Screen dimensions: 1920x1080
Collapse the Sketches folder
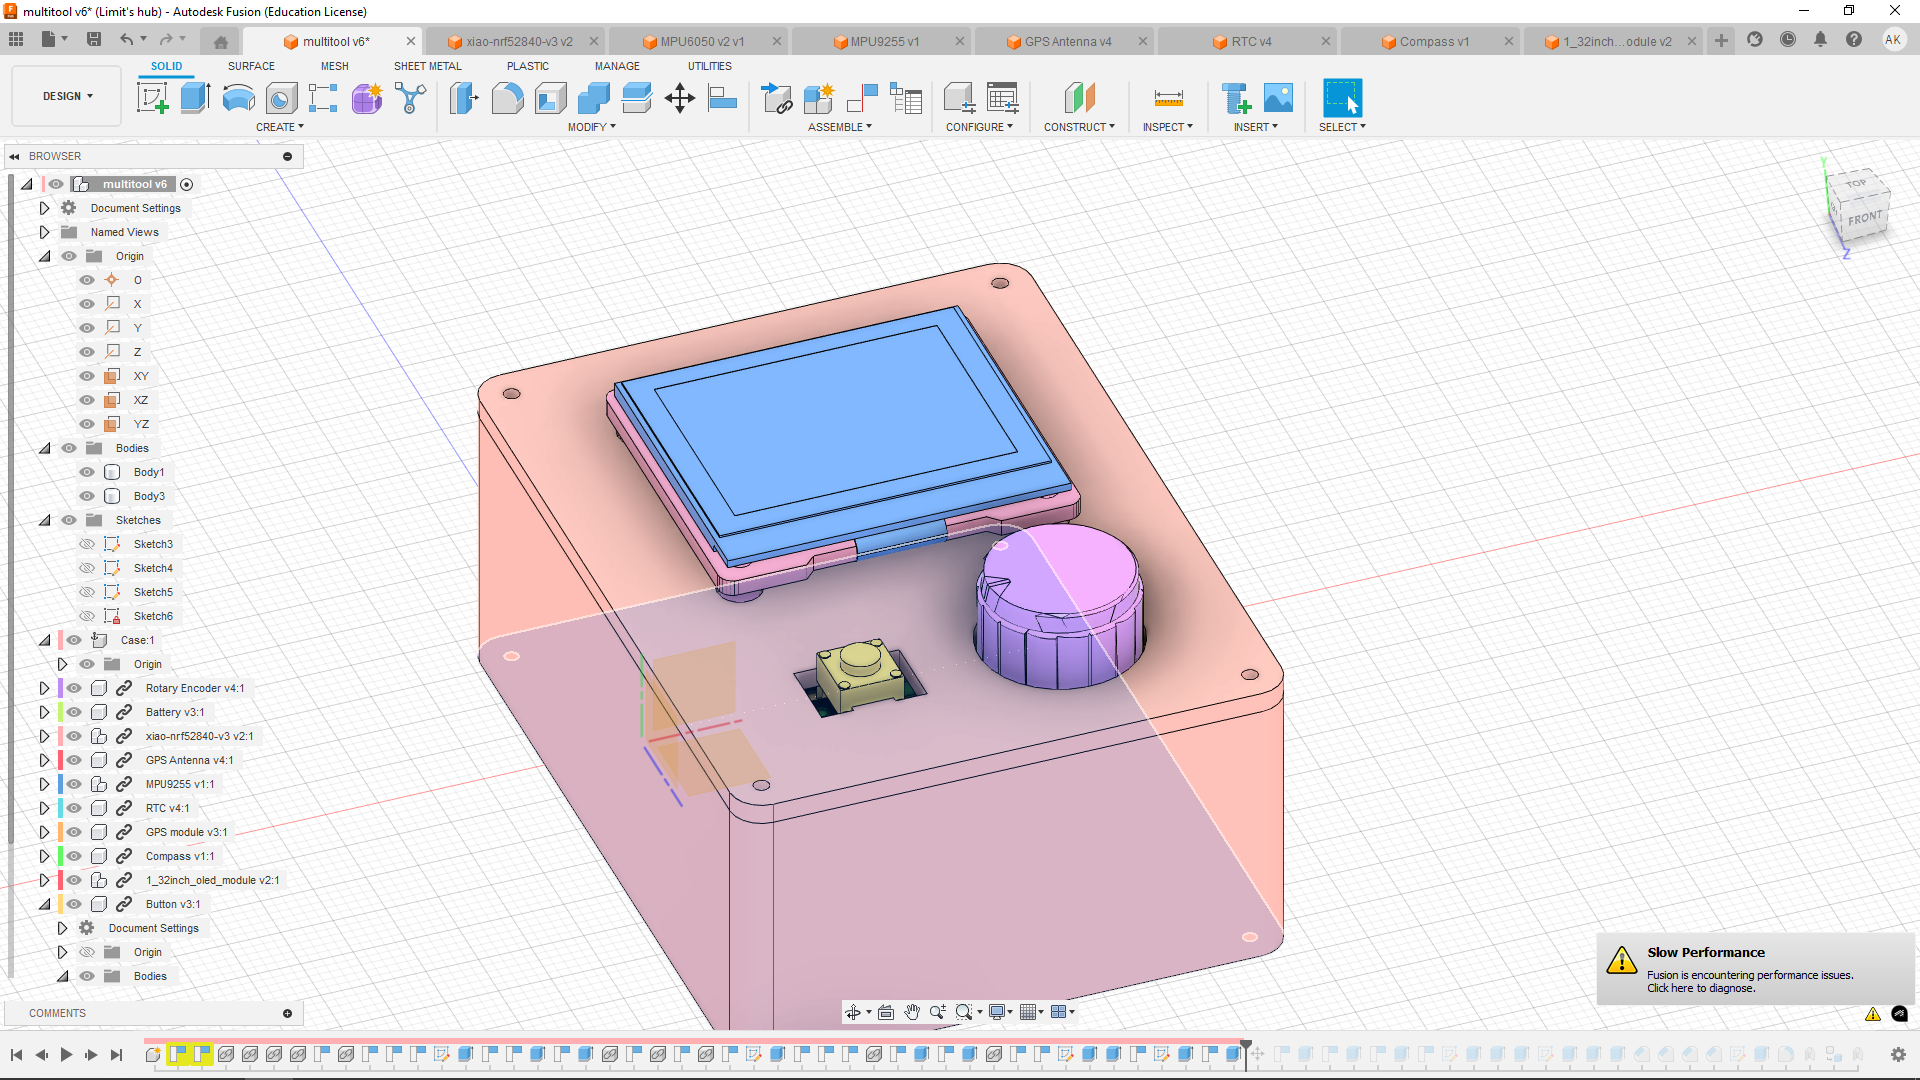[44, 520]
